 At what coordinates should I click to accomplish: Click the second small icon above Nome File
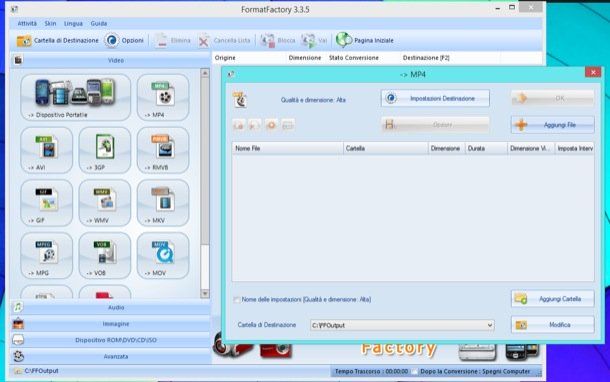point(254,125)
